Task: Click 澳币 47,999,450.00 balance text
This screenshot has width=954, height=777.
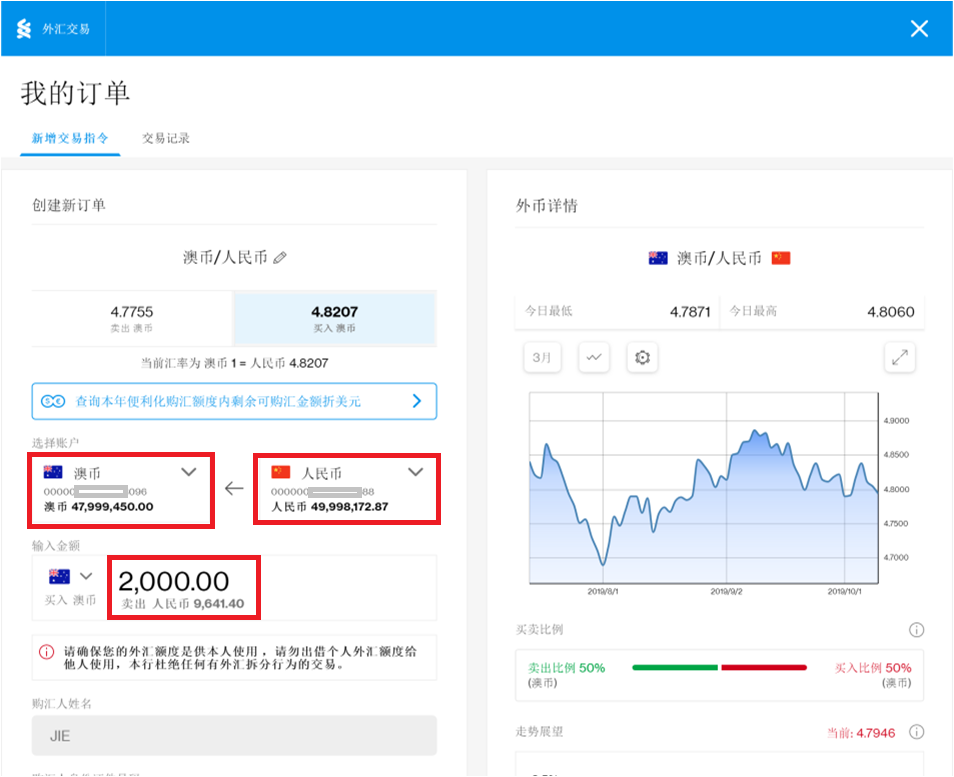Action: [99, 507]
